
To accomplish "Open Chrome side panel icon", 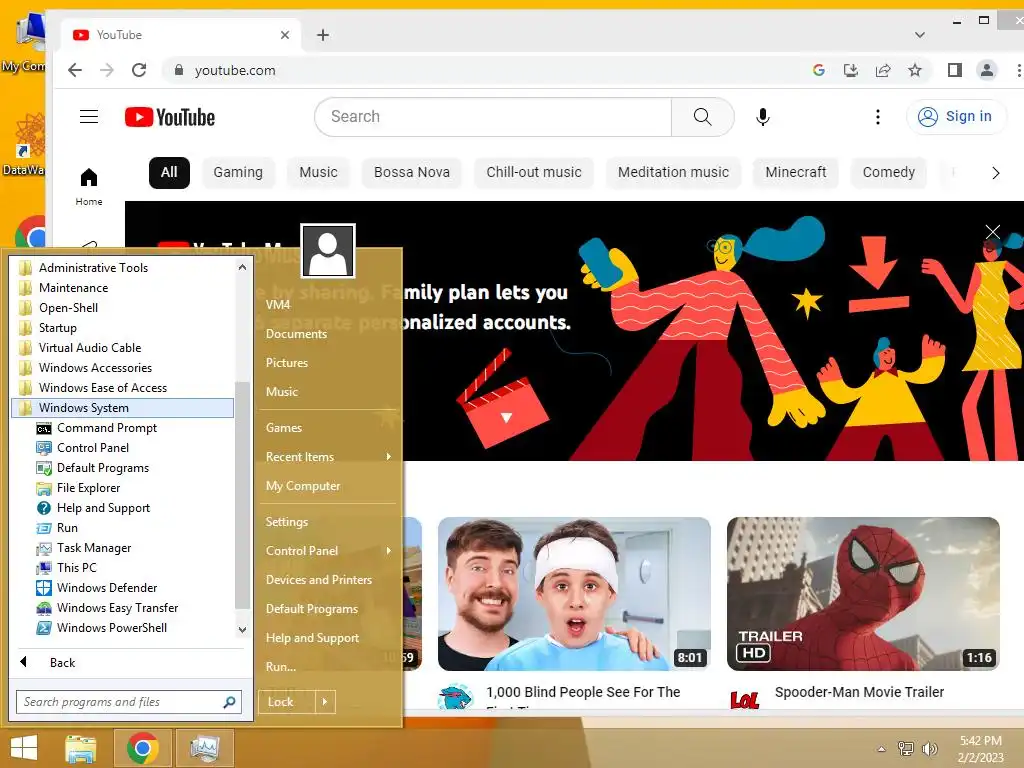I will (955, 70).
